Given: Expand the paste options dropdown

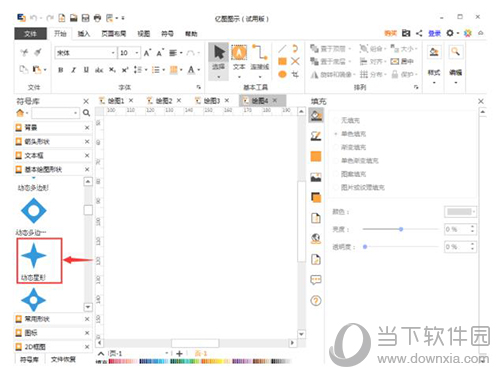Looking at the screenshot, I should (x=45, y=69).
